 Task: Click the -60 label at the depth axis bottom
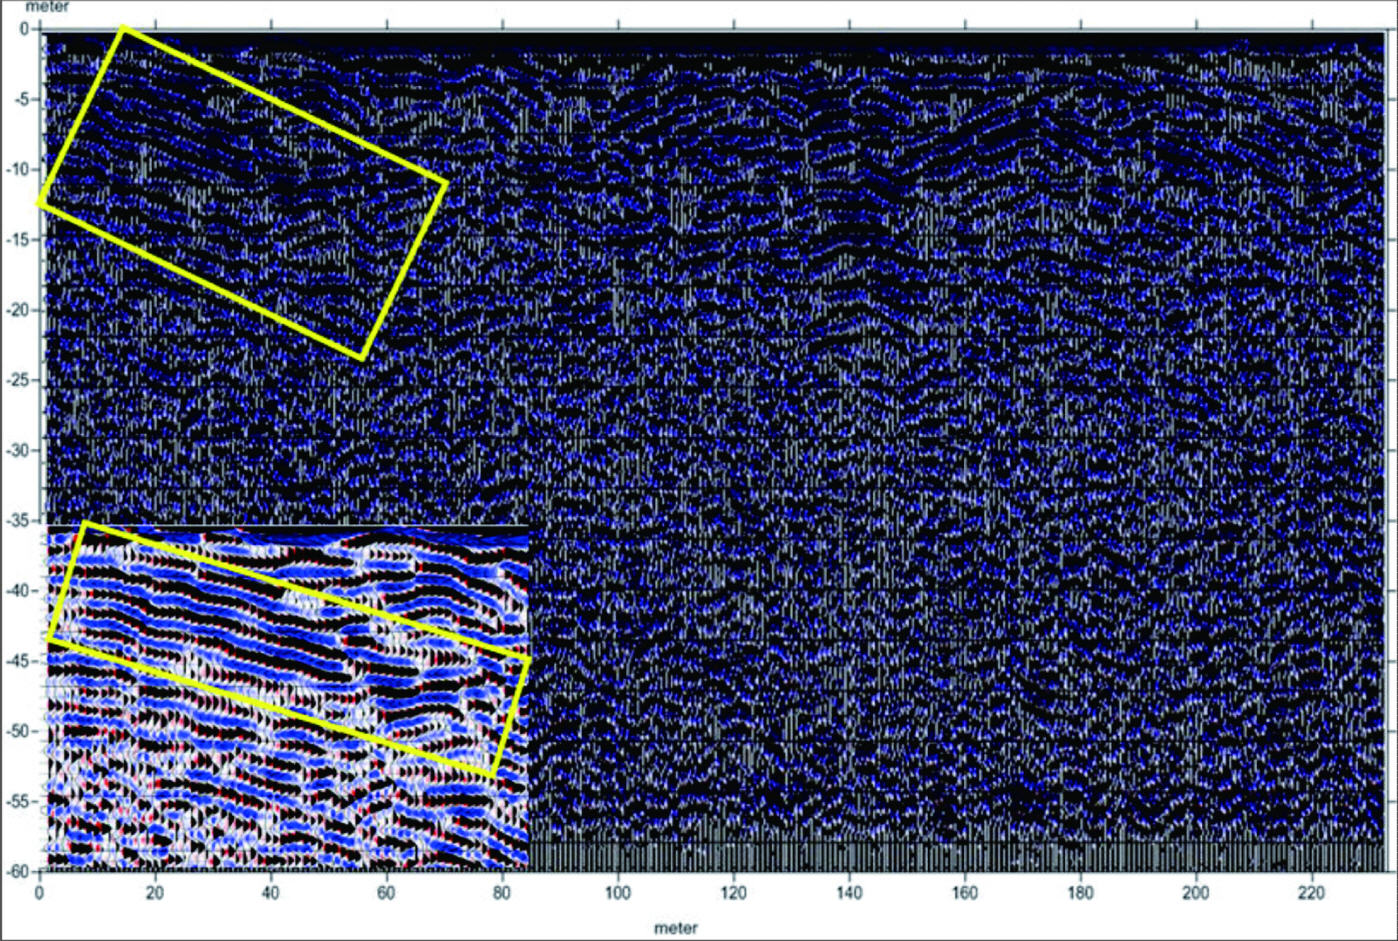click(21, 871)
